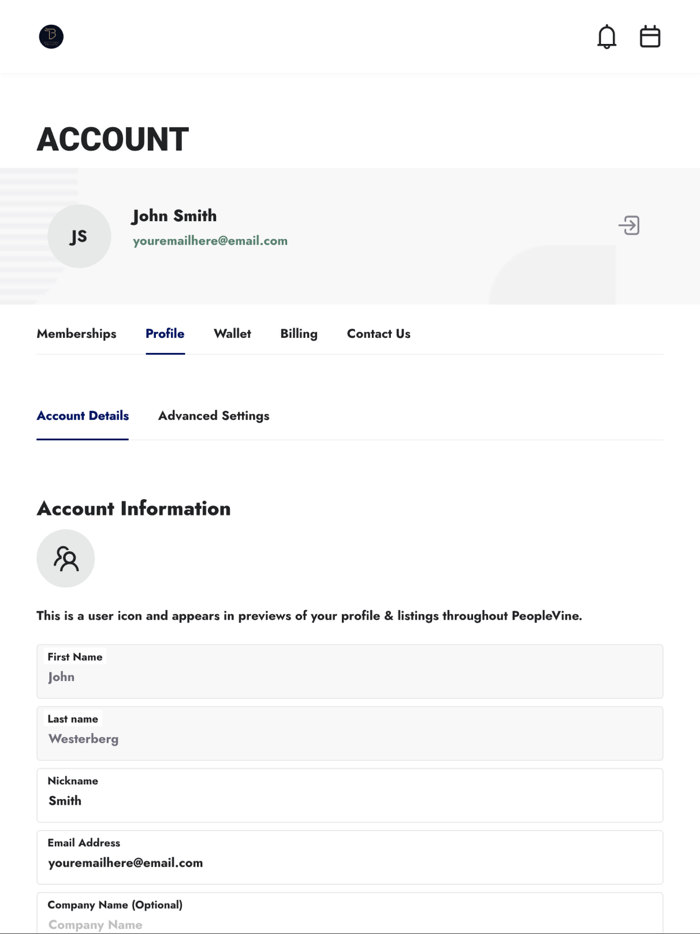This screenshot has height=934, width=700.
Task: Select the Account Details sub-tab
Action: pyautogui.click(x=82, y=416)
